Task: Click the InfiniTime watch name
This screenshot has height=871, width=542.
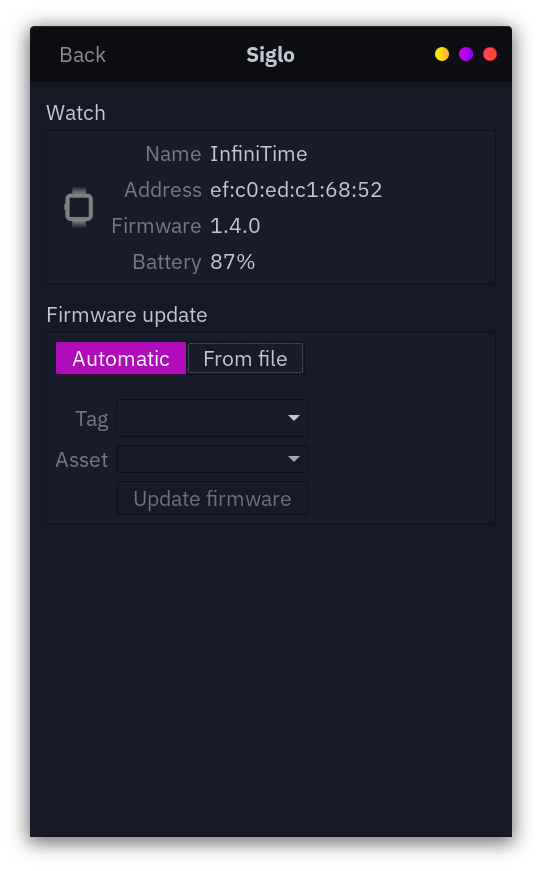Action: (258, 154)
